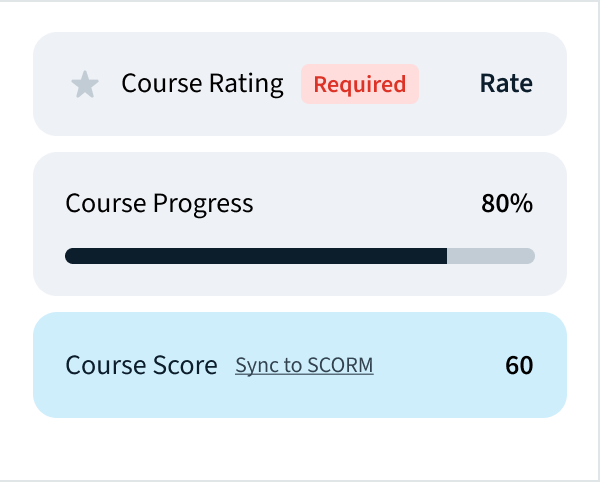Click empty space between Course Progress and 80%

367,204
